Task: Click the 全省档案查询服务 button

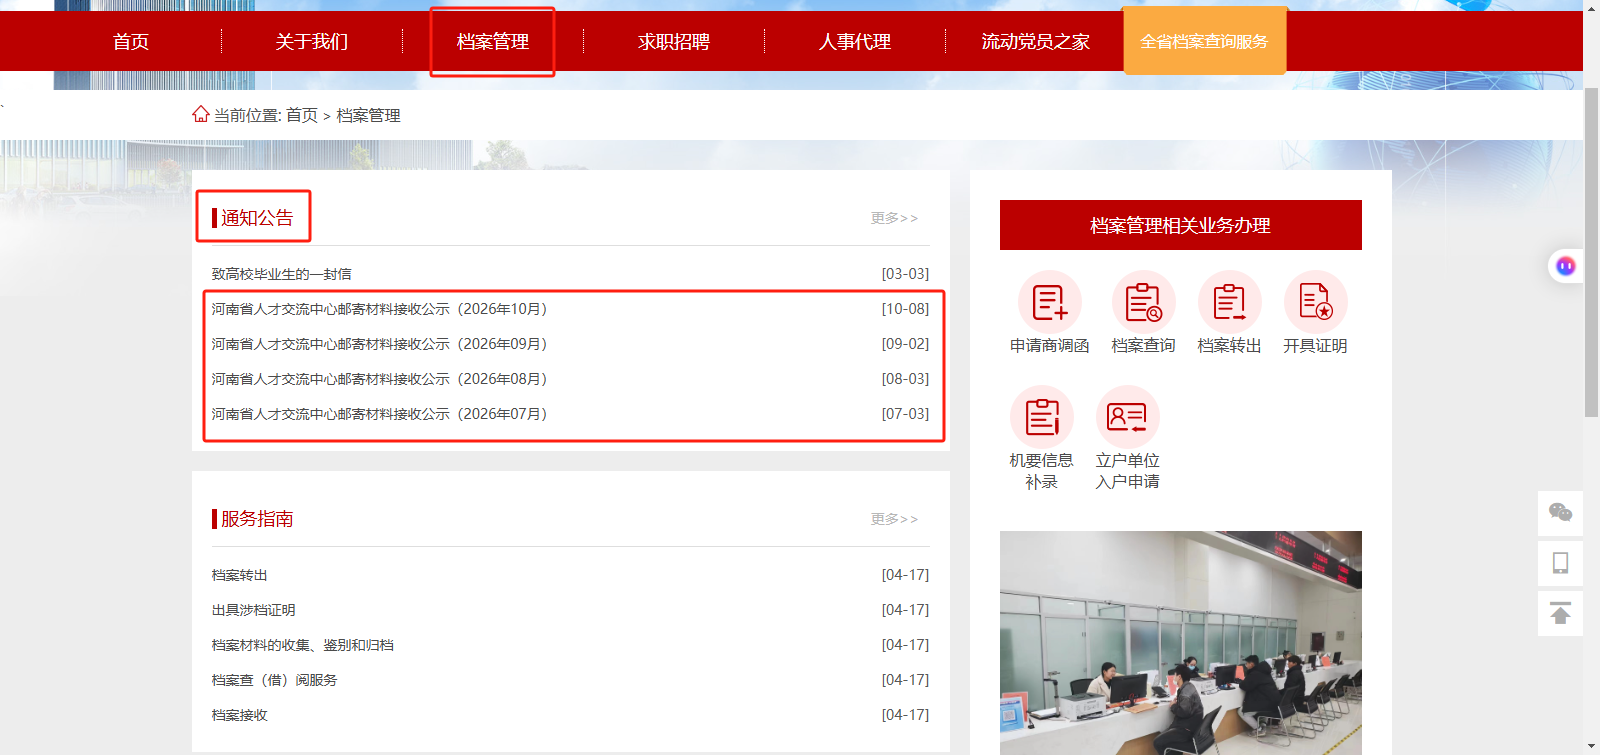Action: tap(1205, 41)
